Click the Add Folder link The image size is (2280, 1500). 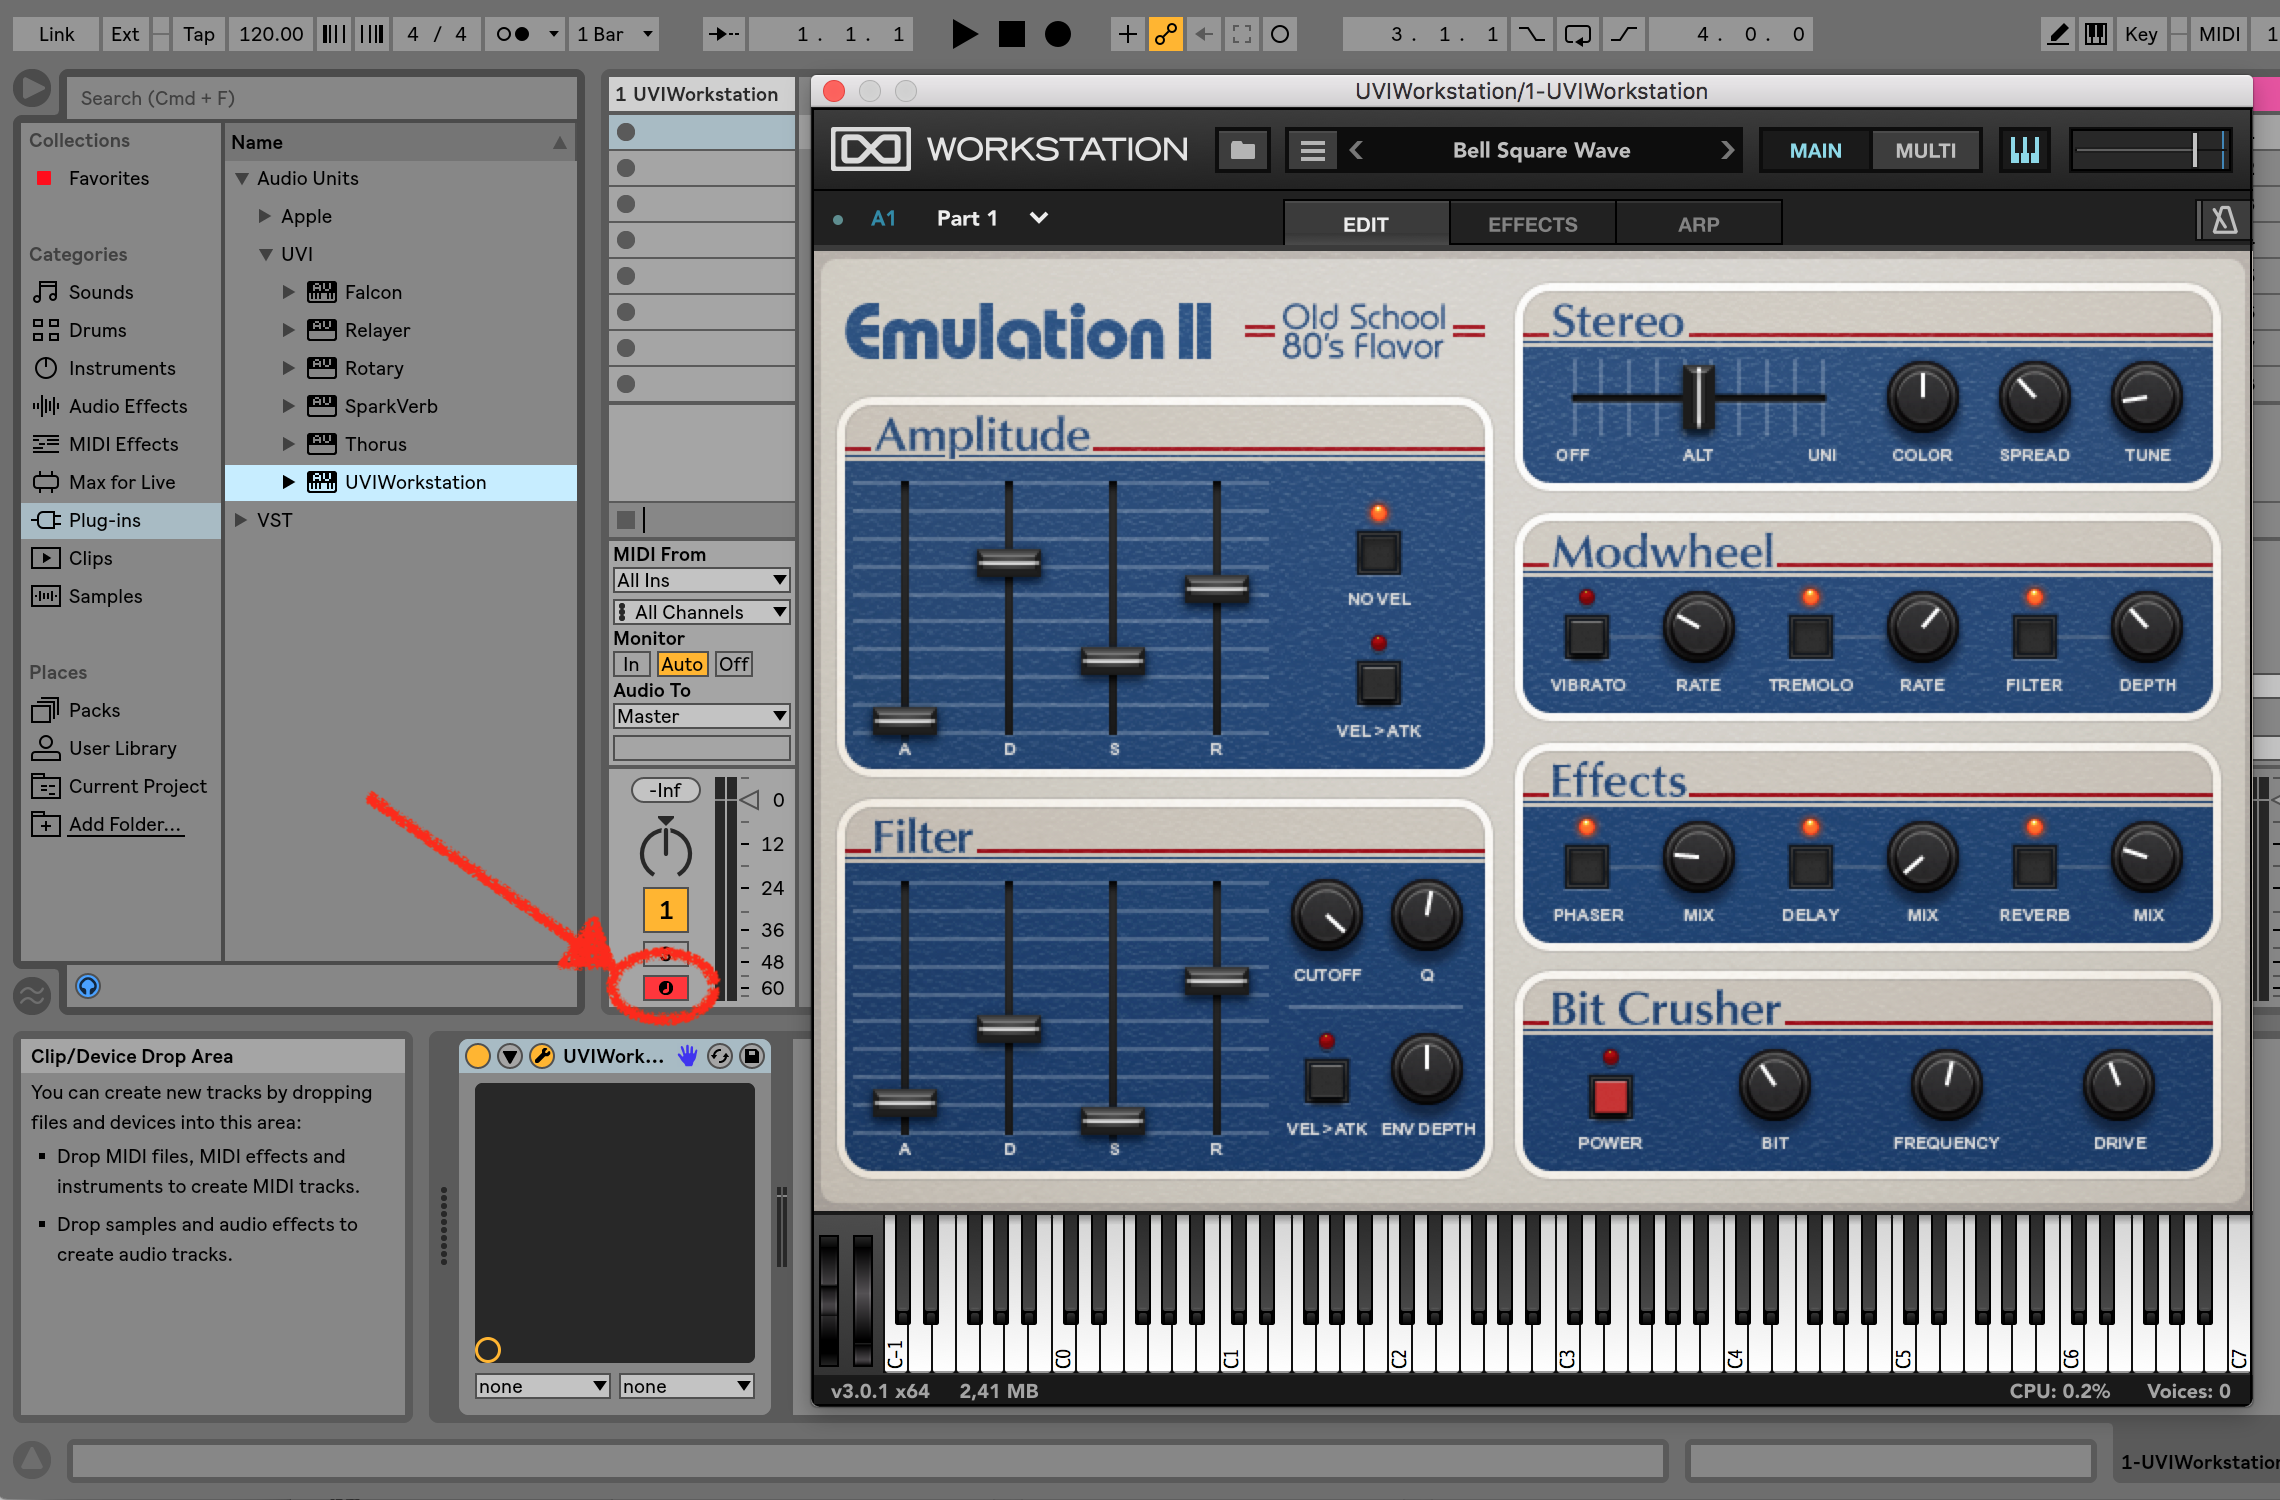[125, 824]
